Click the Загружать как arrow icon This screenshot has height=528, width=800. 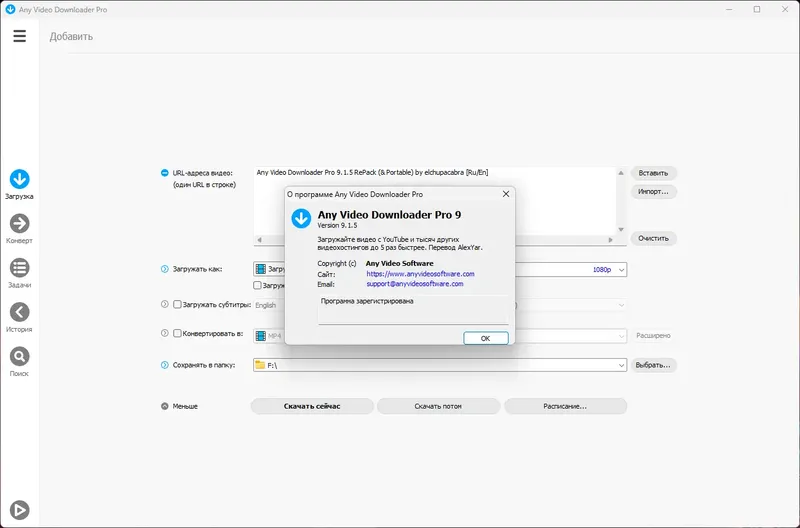click(x=164, y=269)
